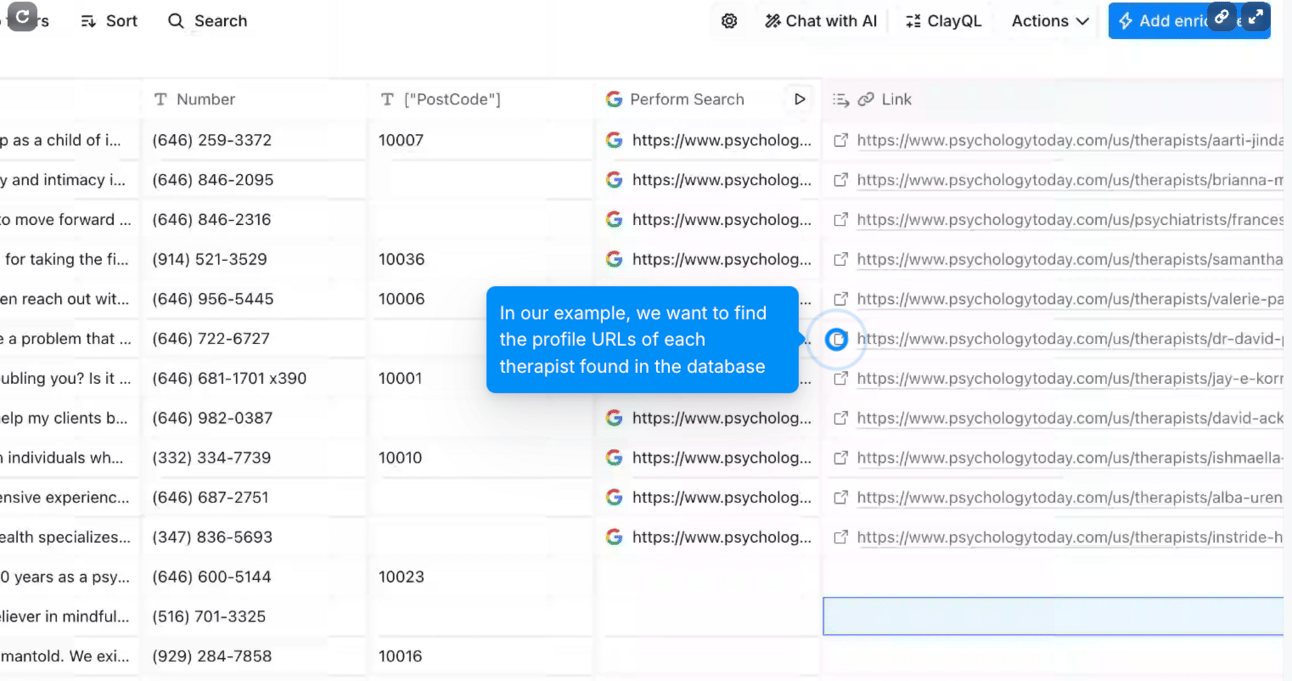Open the psychiatrists/frances profile link
Image resolution: width=1292 pixels, height=681 pixels.
coord(1070,219)
